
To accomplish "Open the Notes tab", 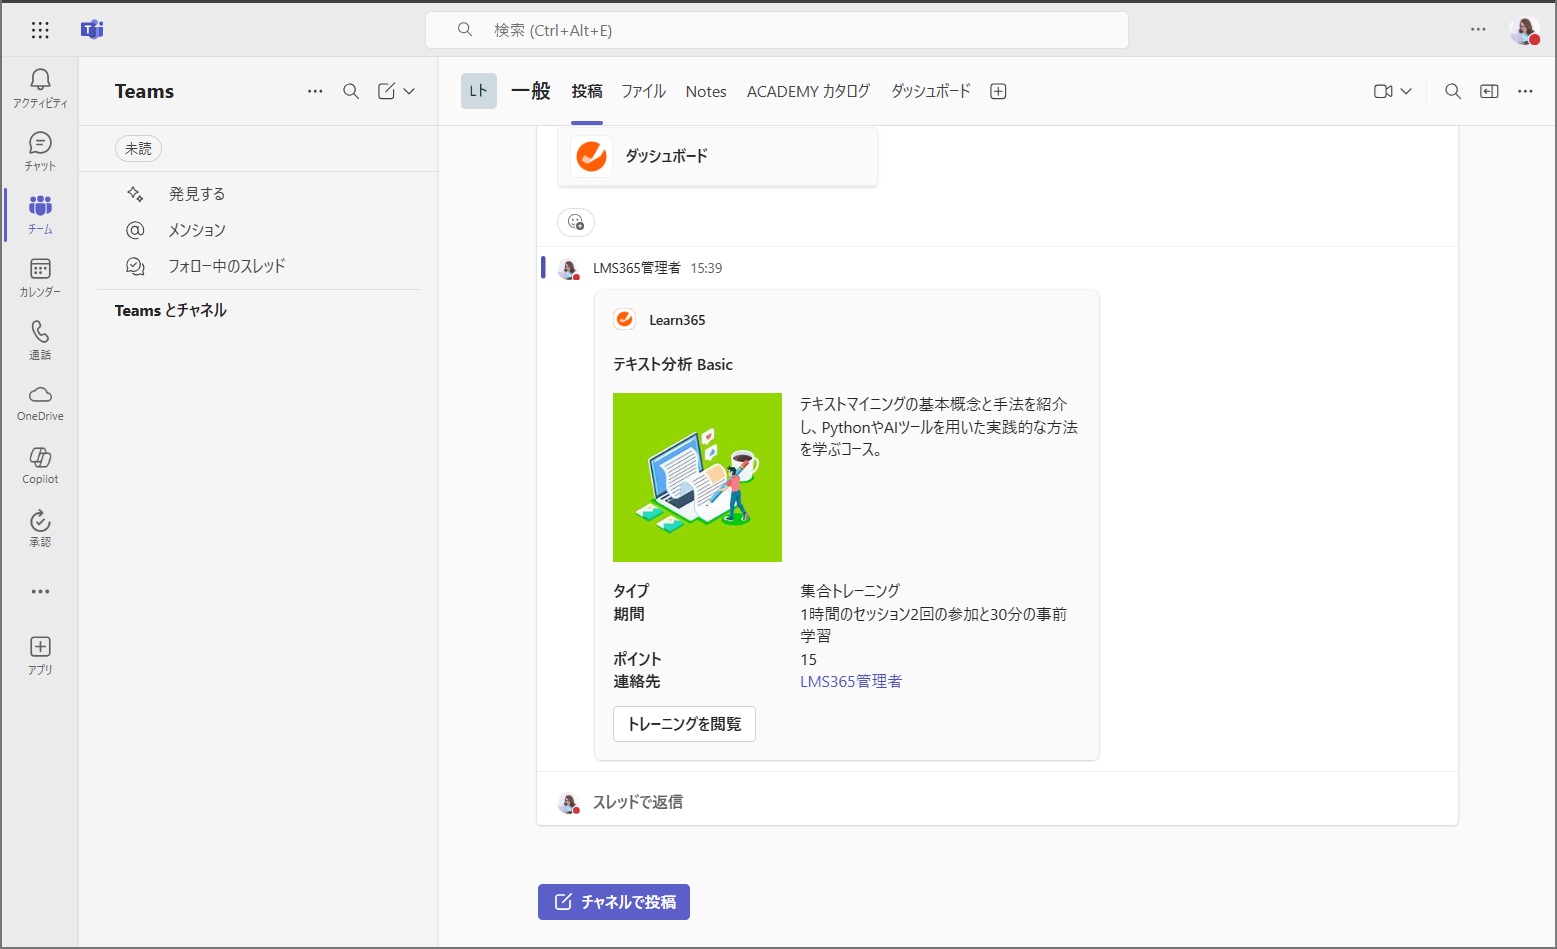I will click(x=706, y=91).
